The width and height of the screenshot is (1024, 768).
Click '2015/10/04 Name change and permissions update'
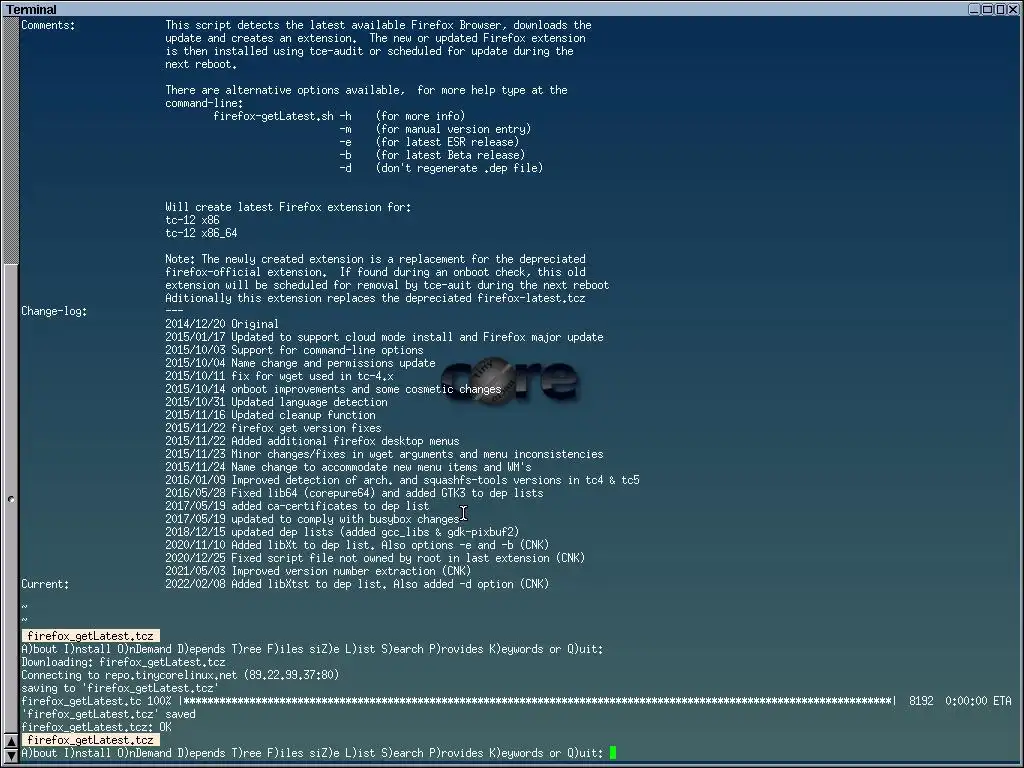tap(300, 363)
